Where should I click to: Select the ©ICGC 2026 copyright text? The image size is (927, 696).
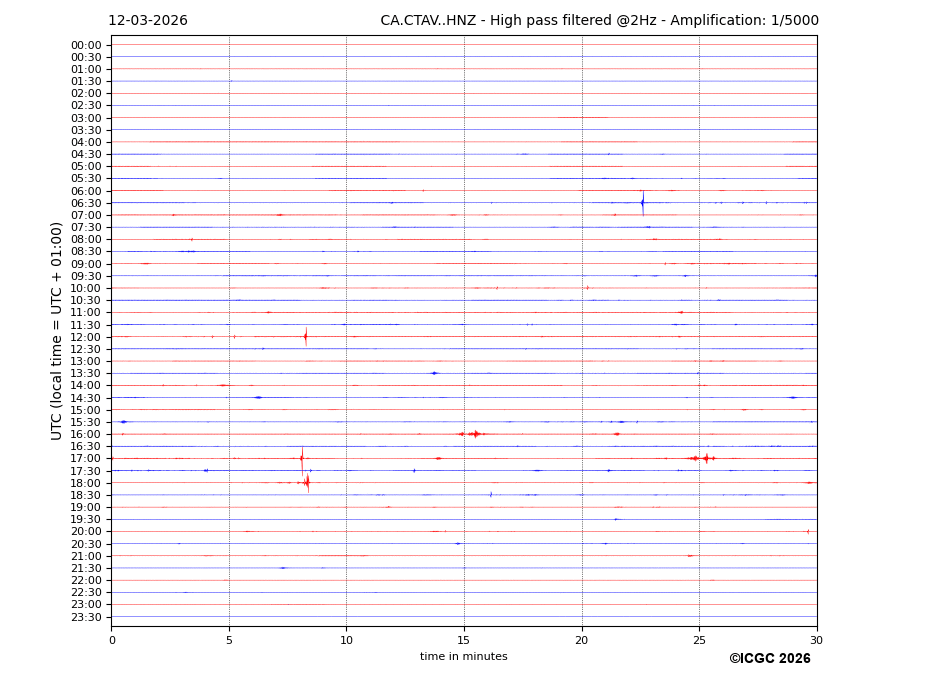tap(769, 659)
